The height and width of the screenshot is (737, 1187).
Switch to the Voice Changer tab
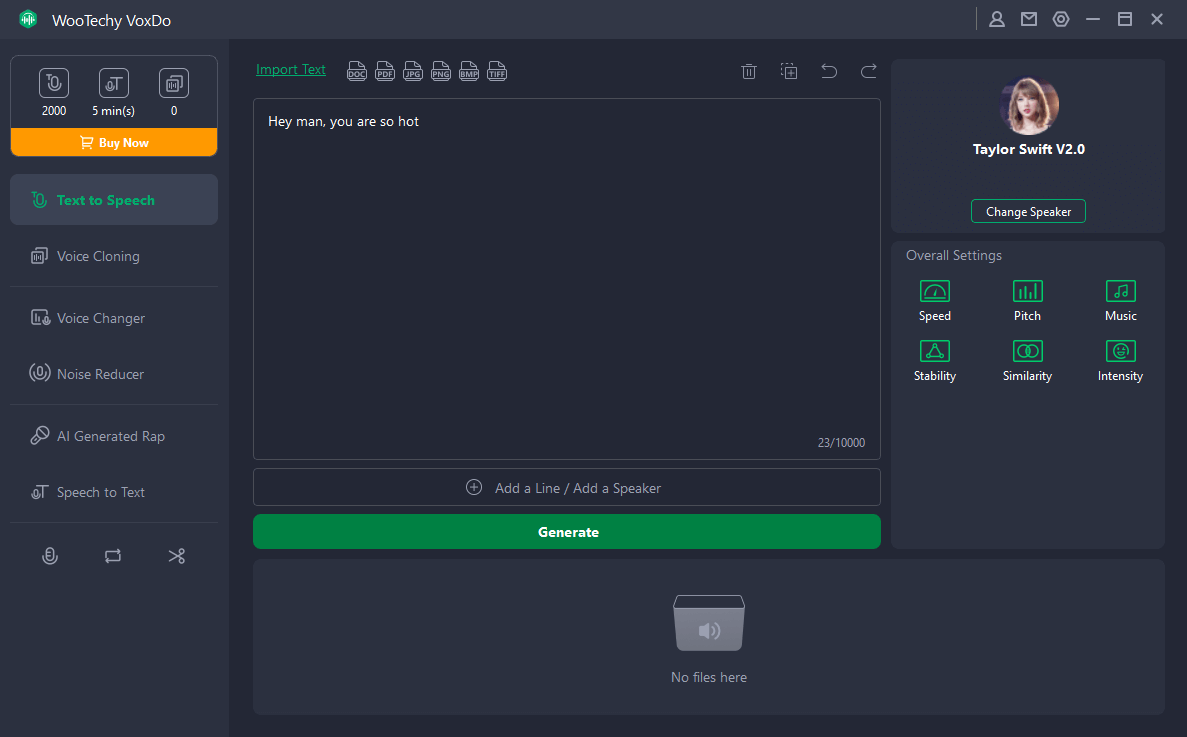[x=101, y=318]
